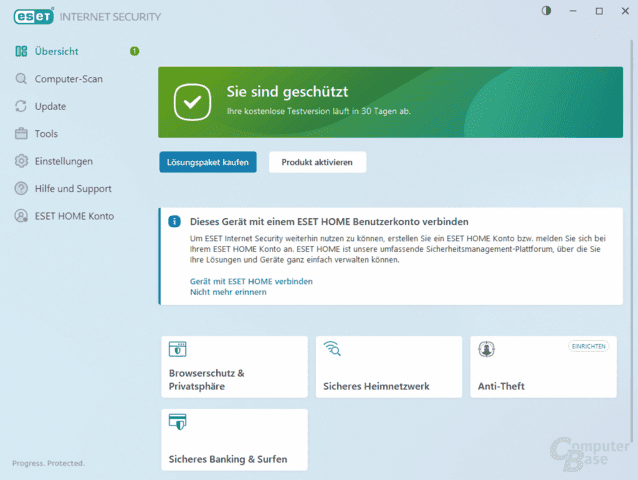
Task: Minimize the ESET window
Action: tap(573, 11)
